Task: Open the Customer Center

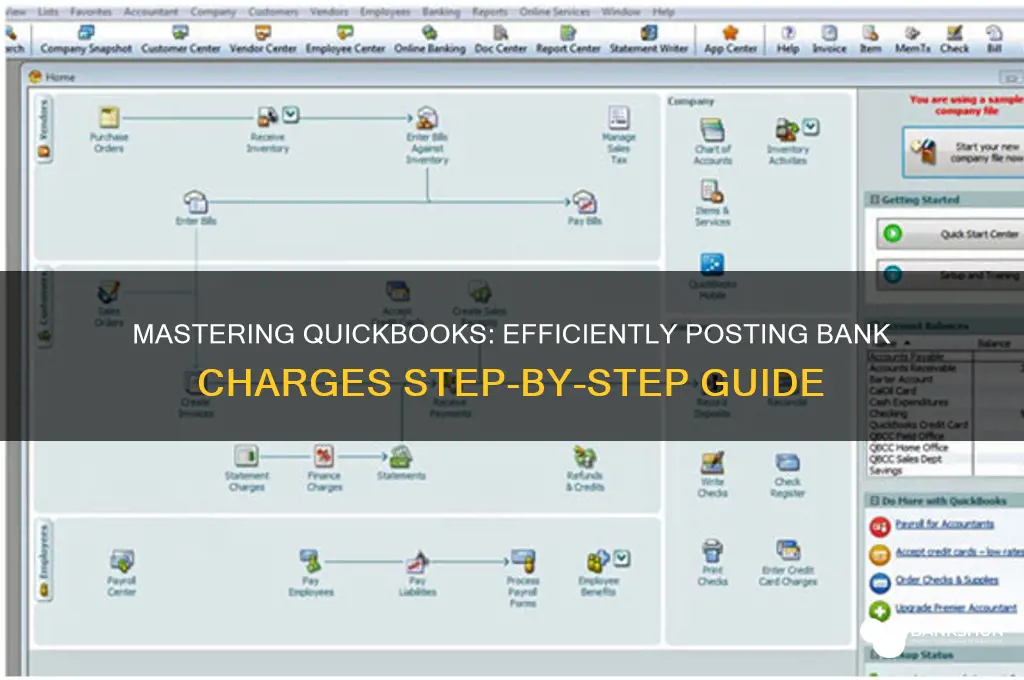Action: pyautogui.click(x=180, y=40)
